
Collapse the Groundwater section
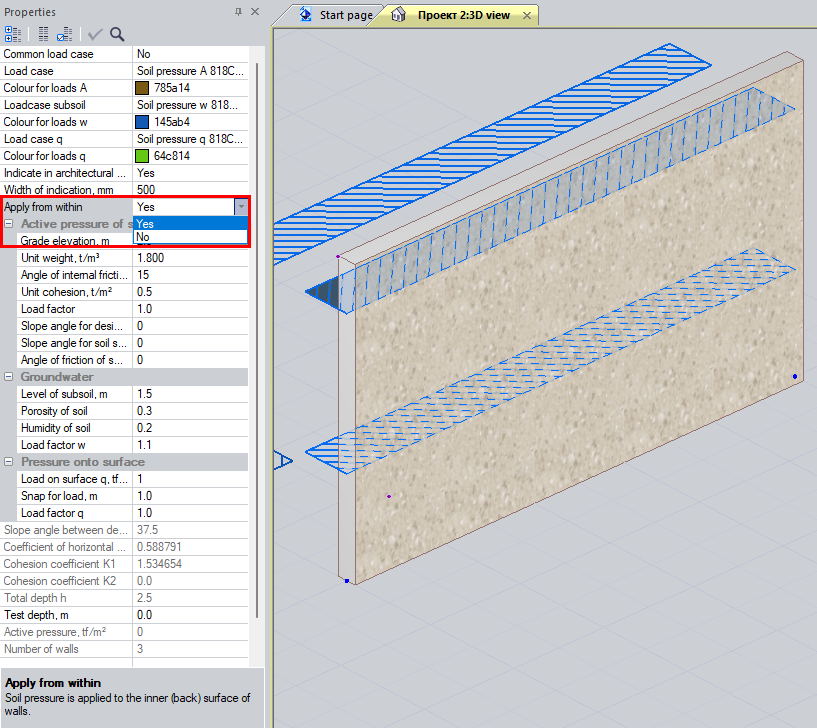[x=9, y=377]
